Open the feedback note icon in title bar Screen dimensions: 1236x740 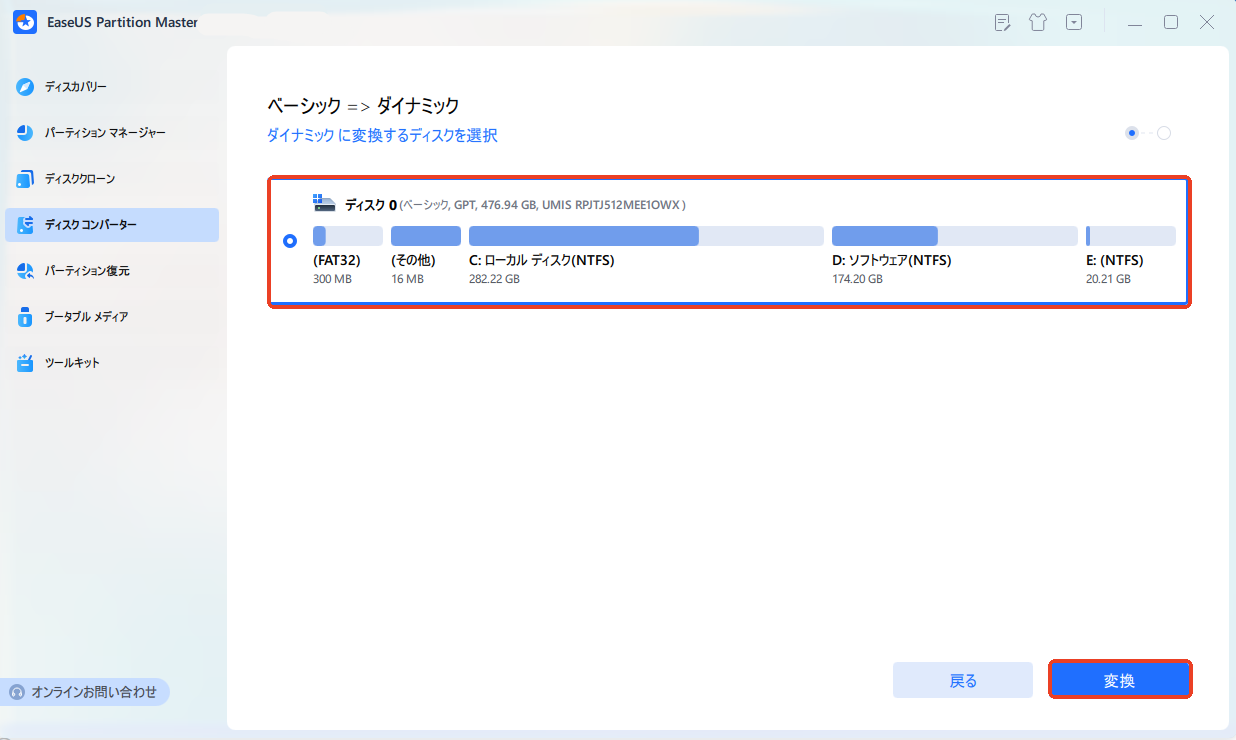click(1003, 22)
